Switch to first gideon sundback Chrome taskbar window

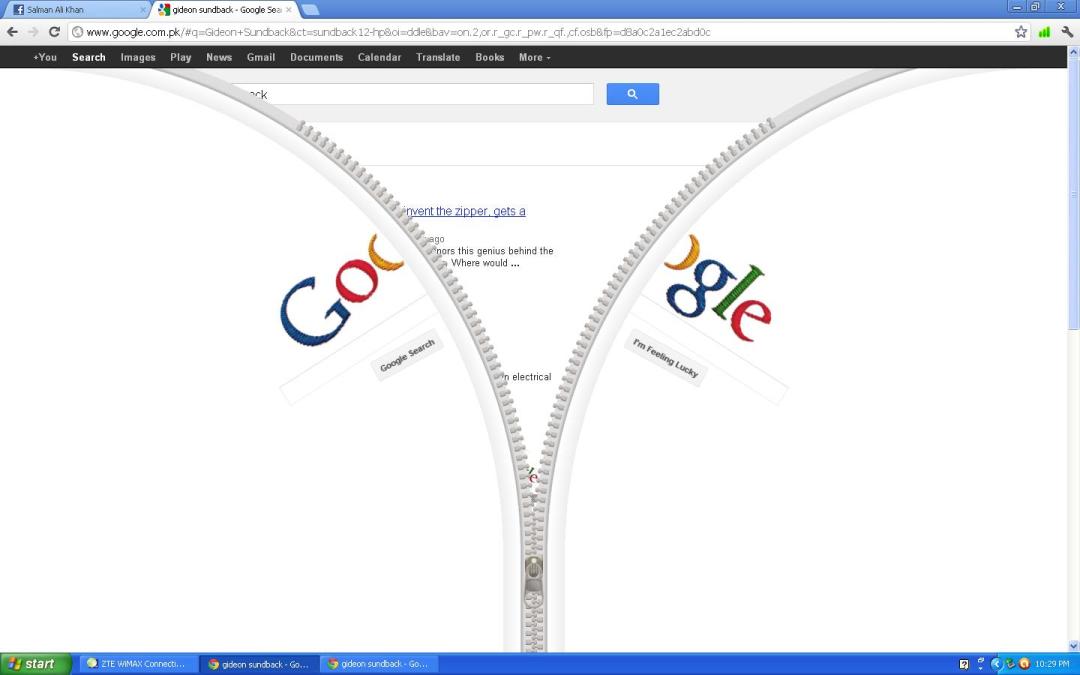point(259,664)
